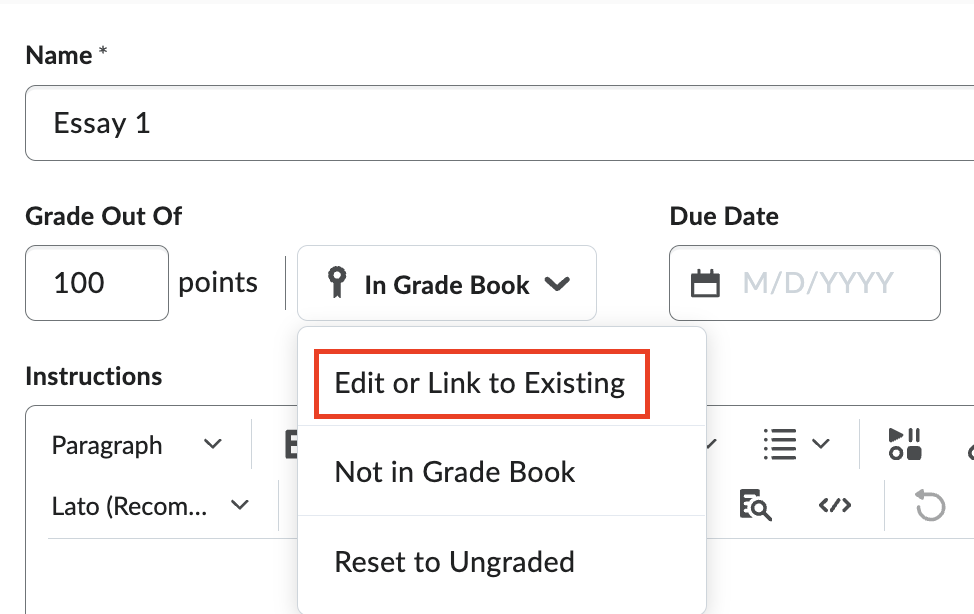Open HTML source code view
The width and height of the screenshot is (974, 614).
[x=836, y=506]
